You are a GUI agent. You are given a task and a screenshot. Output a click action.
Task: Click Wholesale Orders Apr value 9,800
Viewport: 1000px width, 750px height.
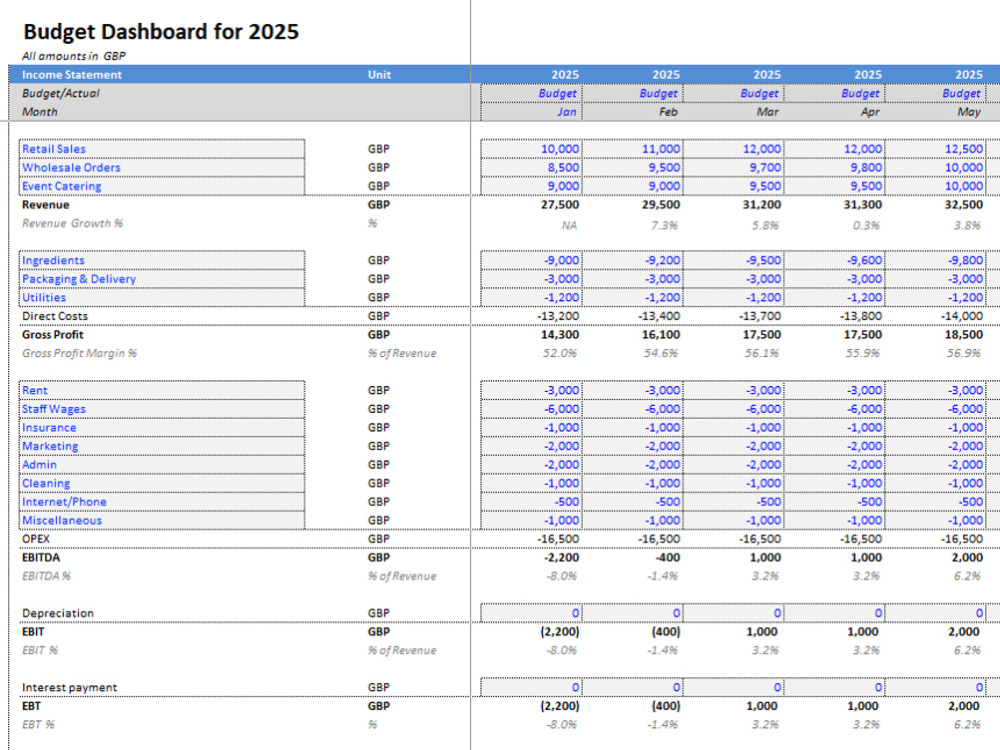click(834, 167)
